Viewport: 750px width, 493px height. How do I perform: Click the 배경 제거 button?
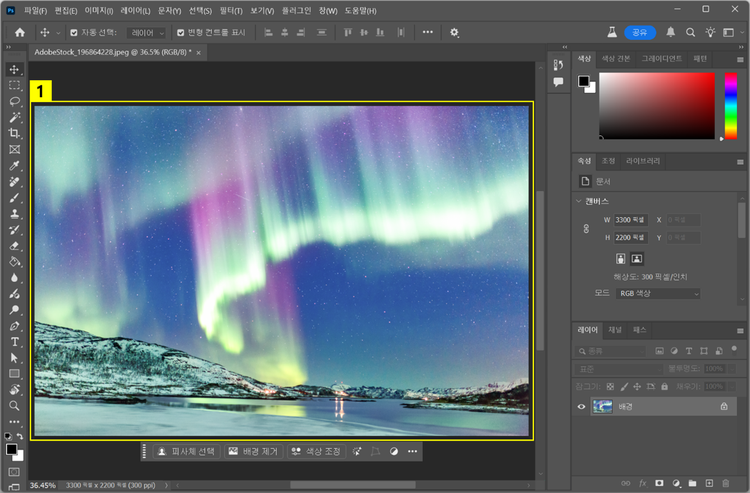[254, 452]
